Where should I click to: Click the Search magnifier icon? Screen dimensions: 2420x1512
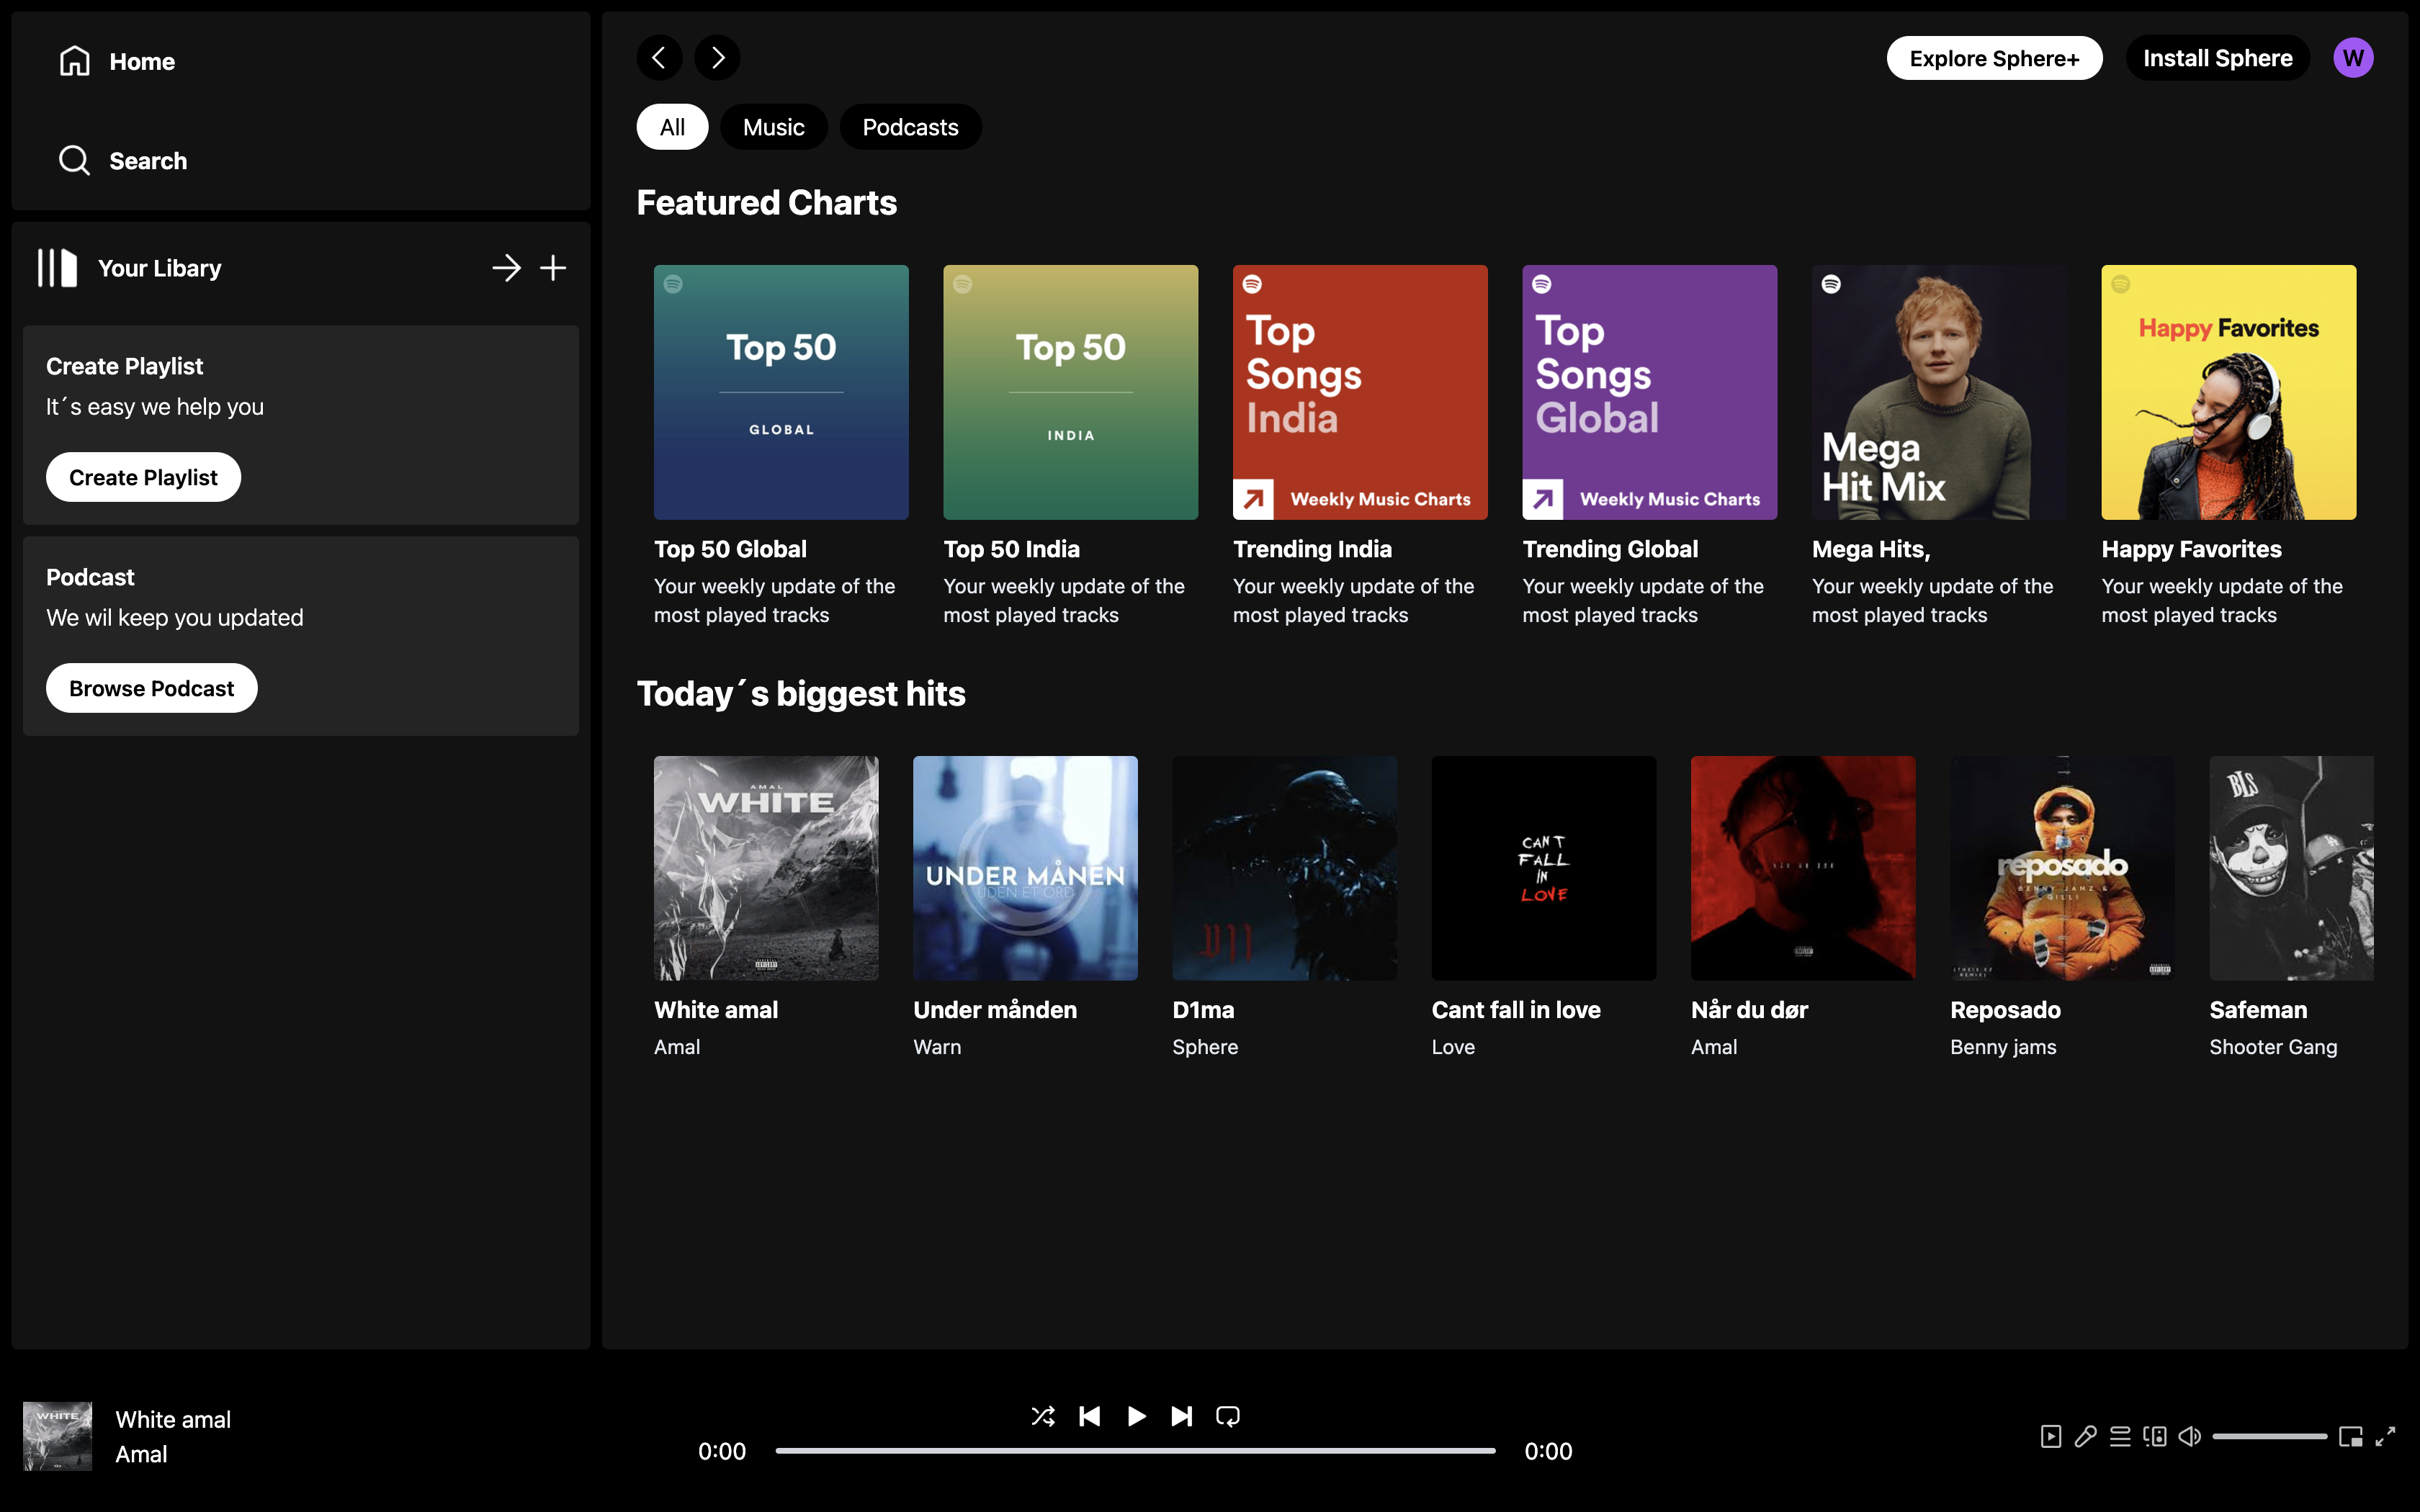pos(75,160)
